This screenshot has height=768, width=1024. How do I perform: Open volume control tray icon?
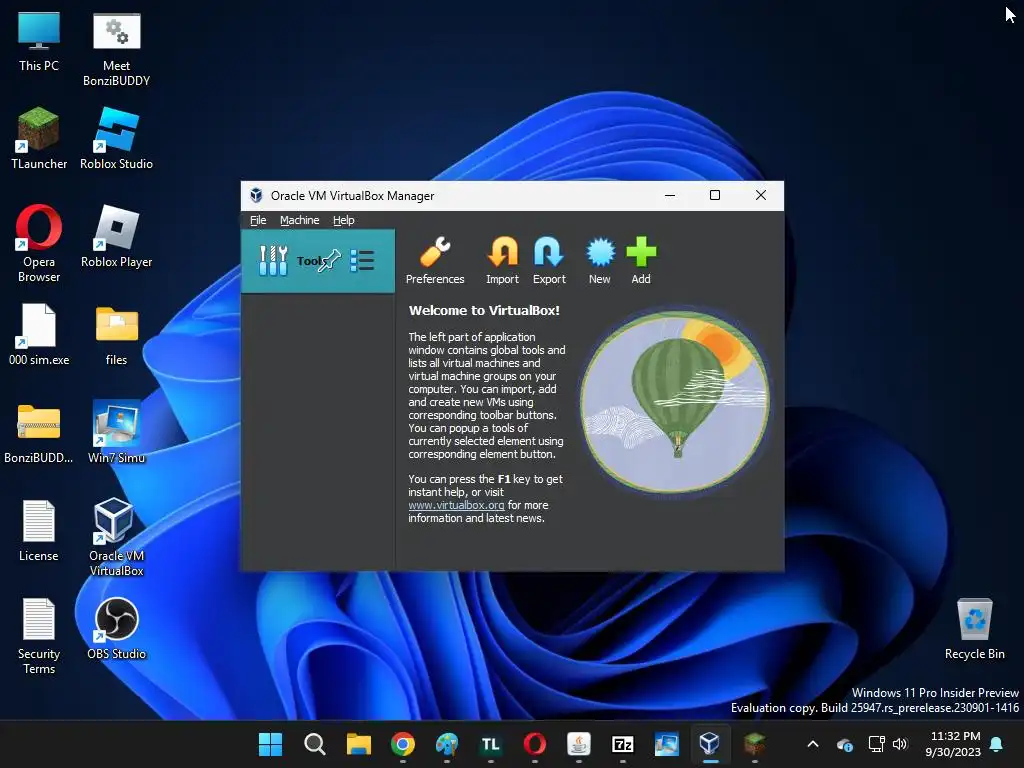point(901,744)
